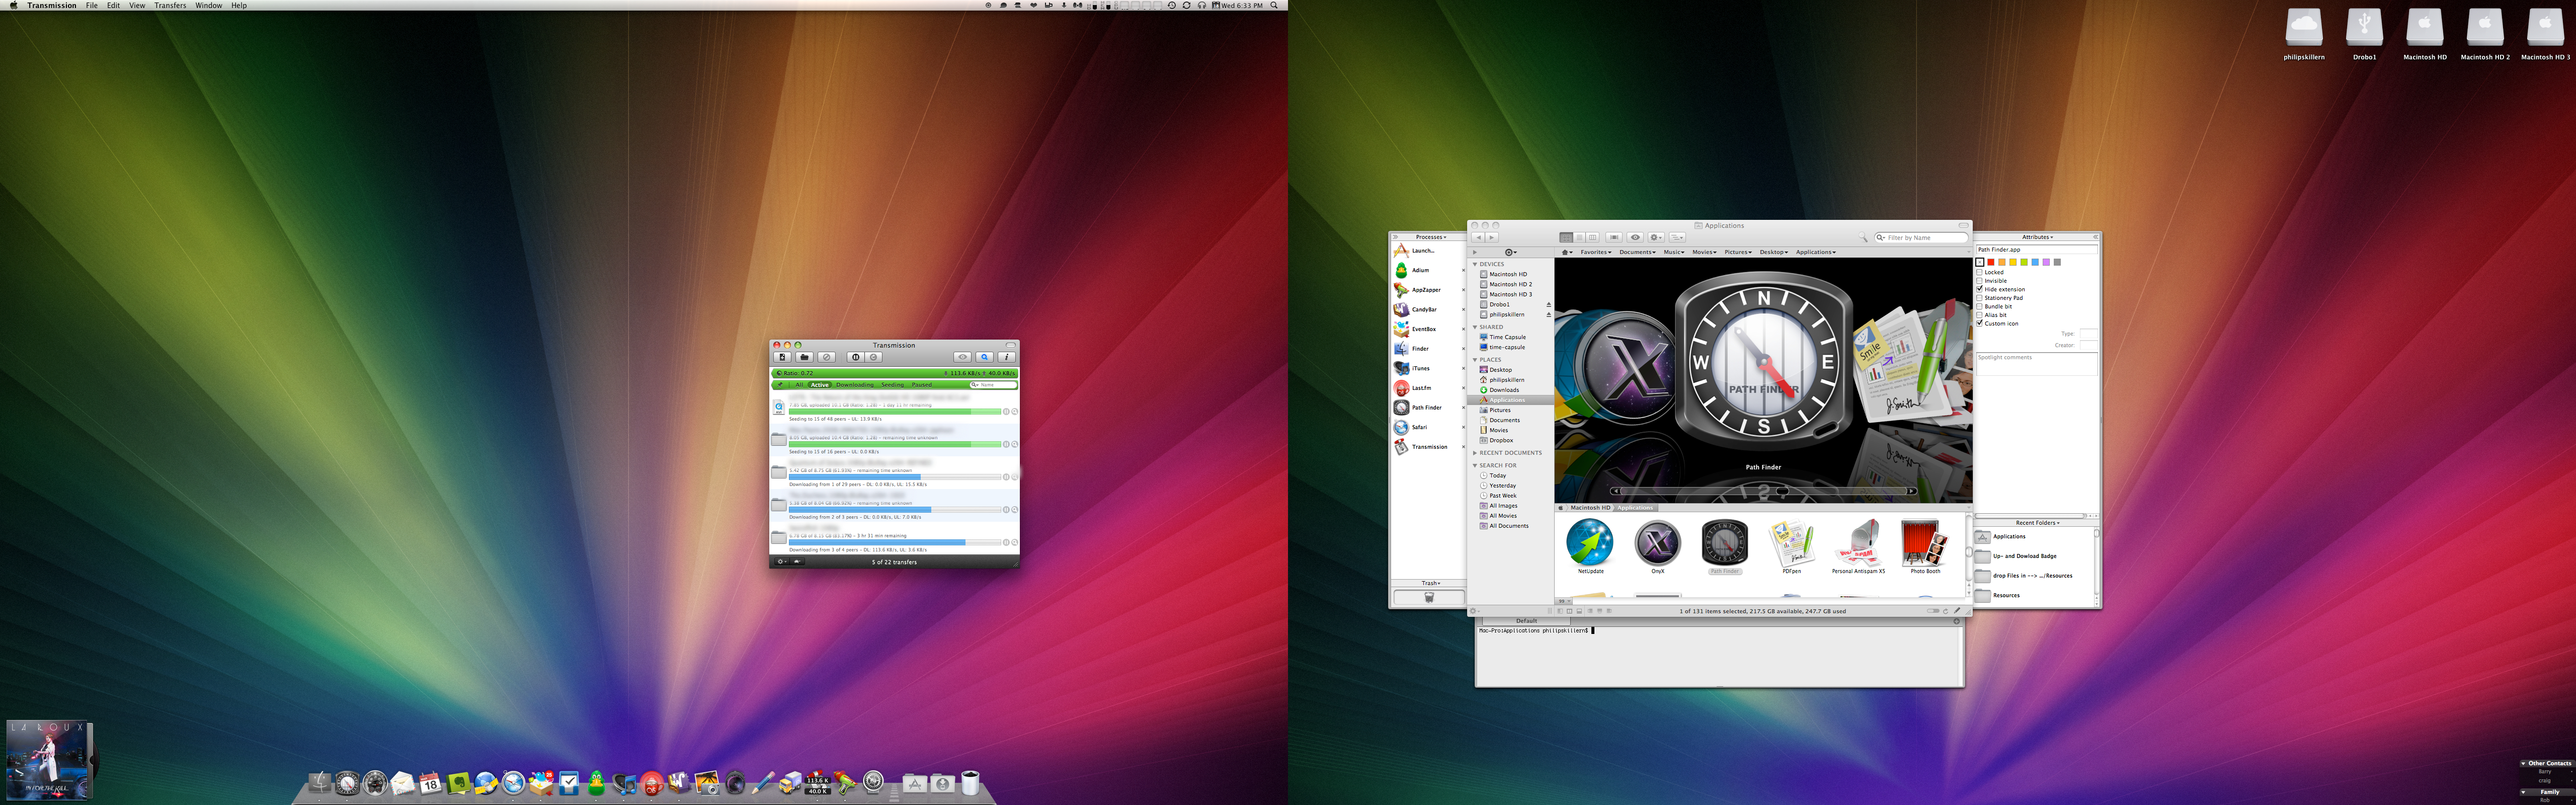The width and height of the screenshot is (2576, 805).
Task: Pause all transfers in Transmission toolbar
Action: click(856, 357)
